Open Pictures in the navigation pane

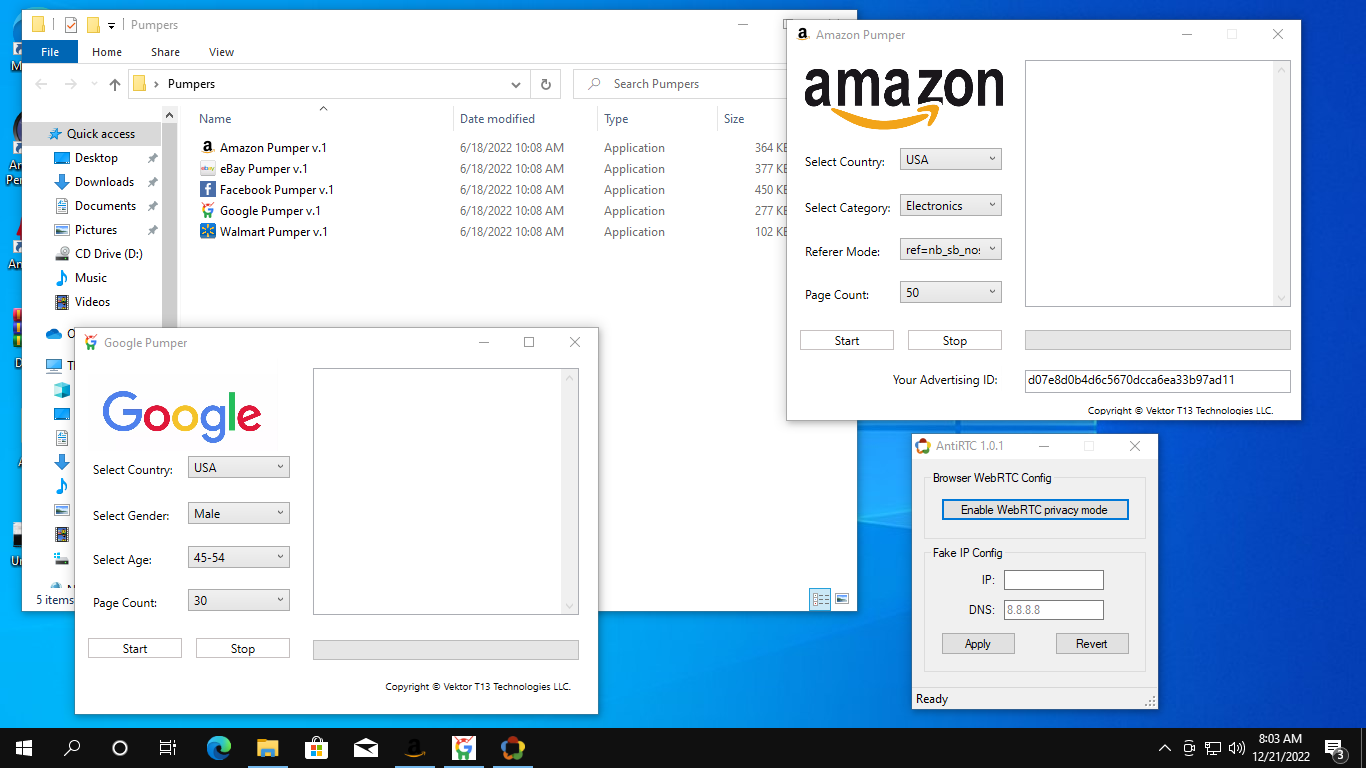(96, 230)
